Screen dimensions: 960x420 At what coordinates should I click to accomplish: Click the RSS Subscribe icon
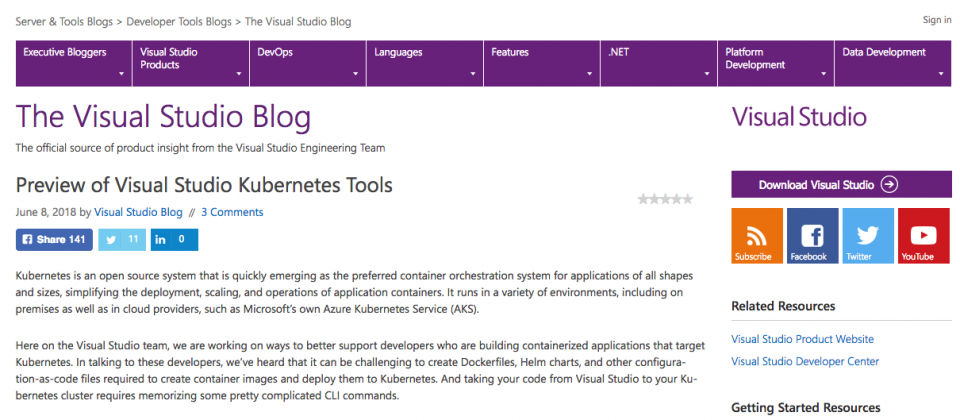(x=757, y=236)
